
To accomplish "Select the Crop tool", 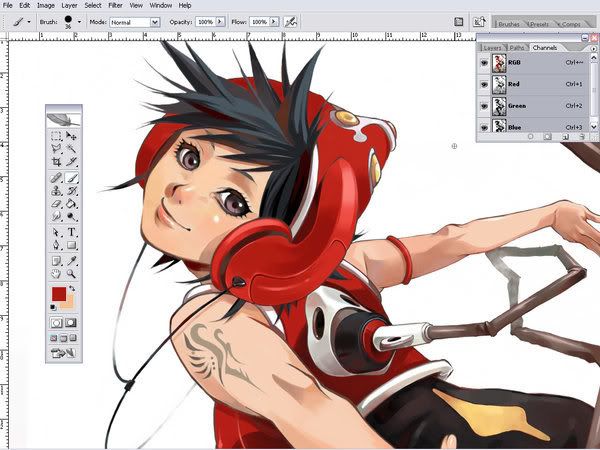I will coord(56,162).
